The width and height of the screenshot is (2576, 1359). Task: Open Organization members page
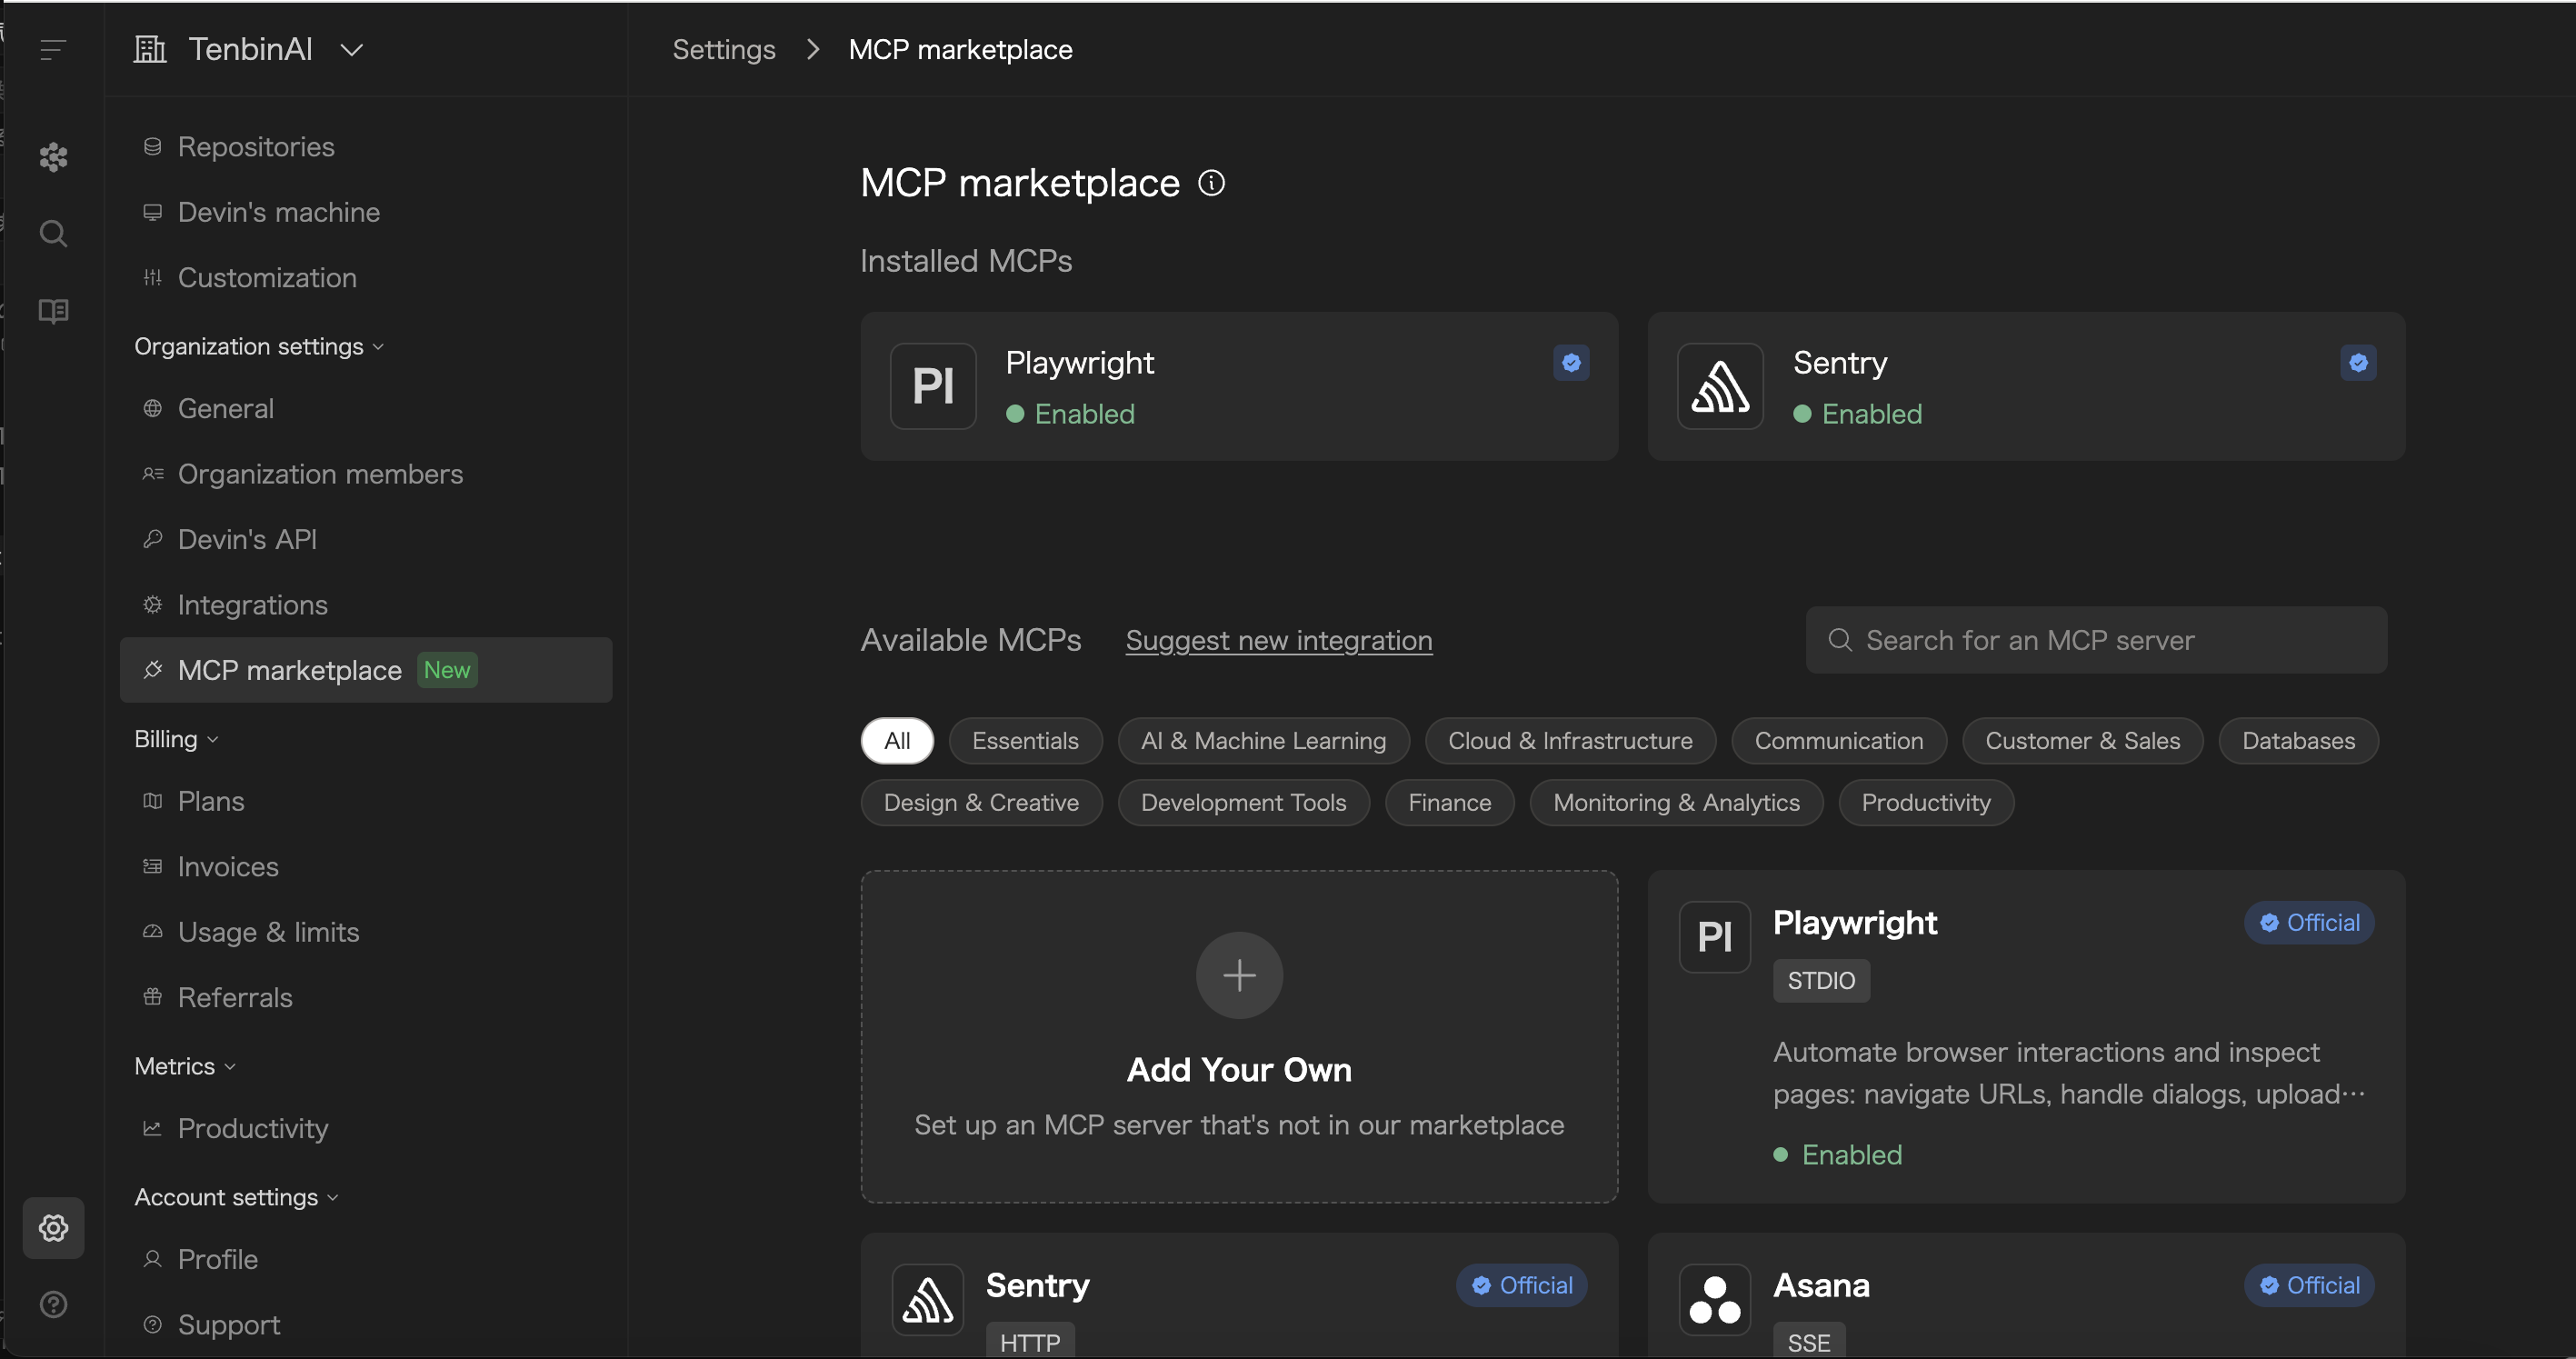coord(366,474)
